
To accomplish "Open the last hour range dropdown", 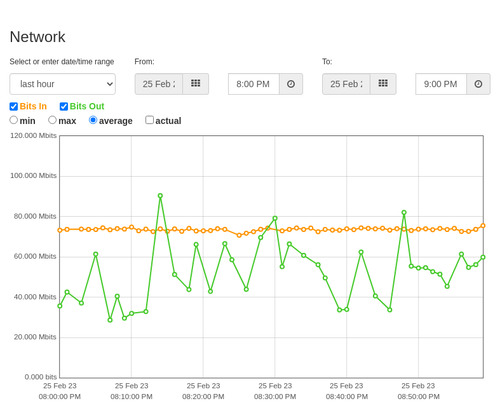I will (x=63, y=84).
